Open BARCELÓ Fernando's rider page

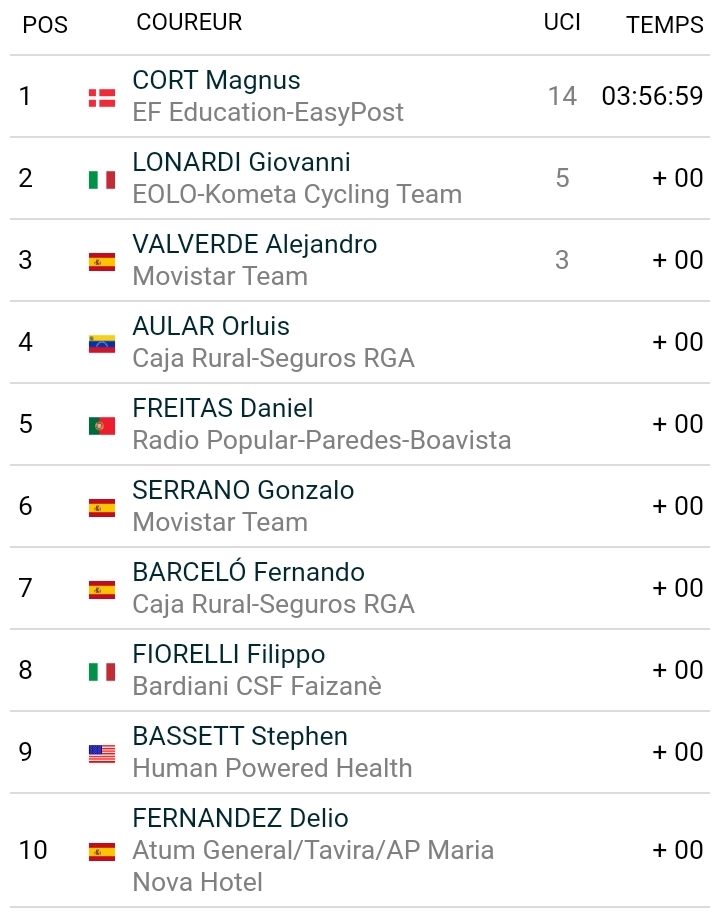tap(248, 572)
